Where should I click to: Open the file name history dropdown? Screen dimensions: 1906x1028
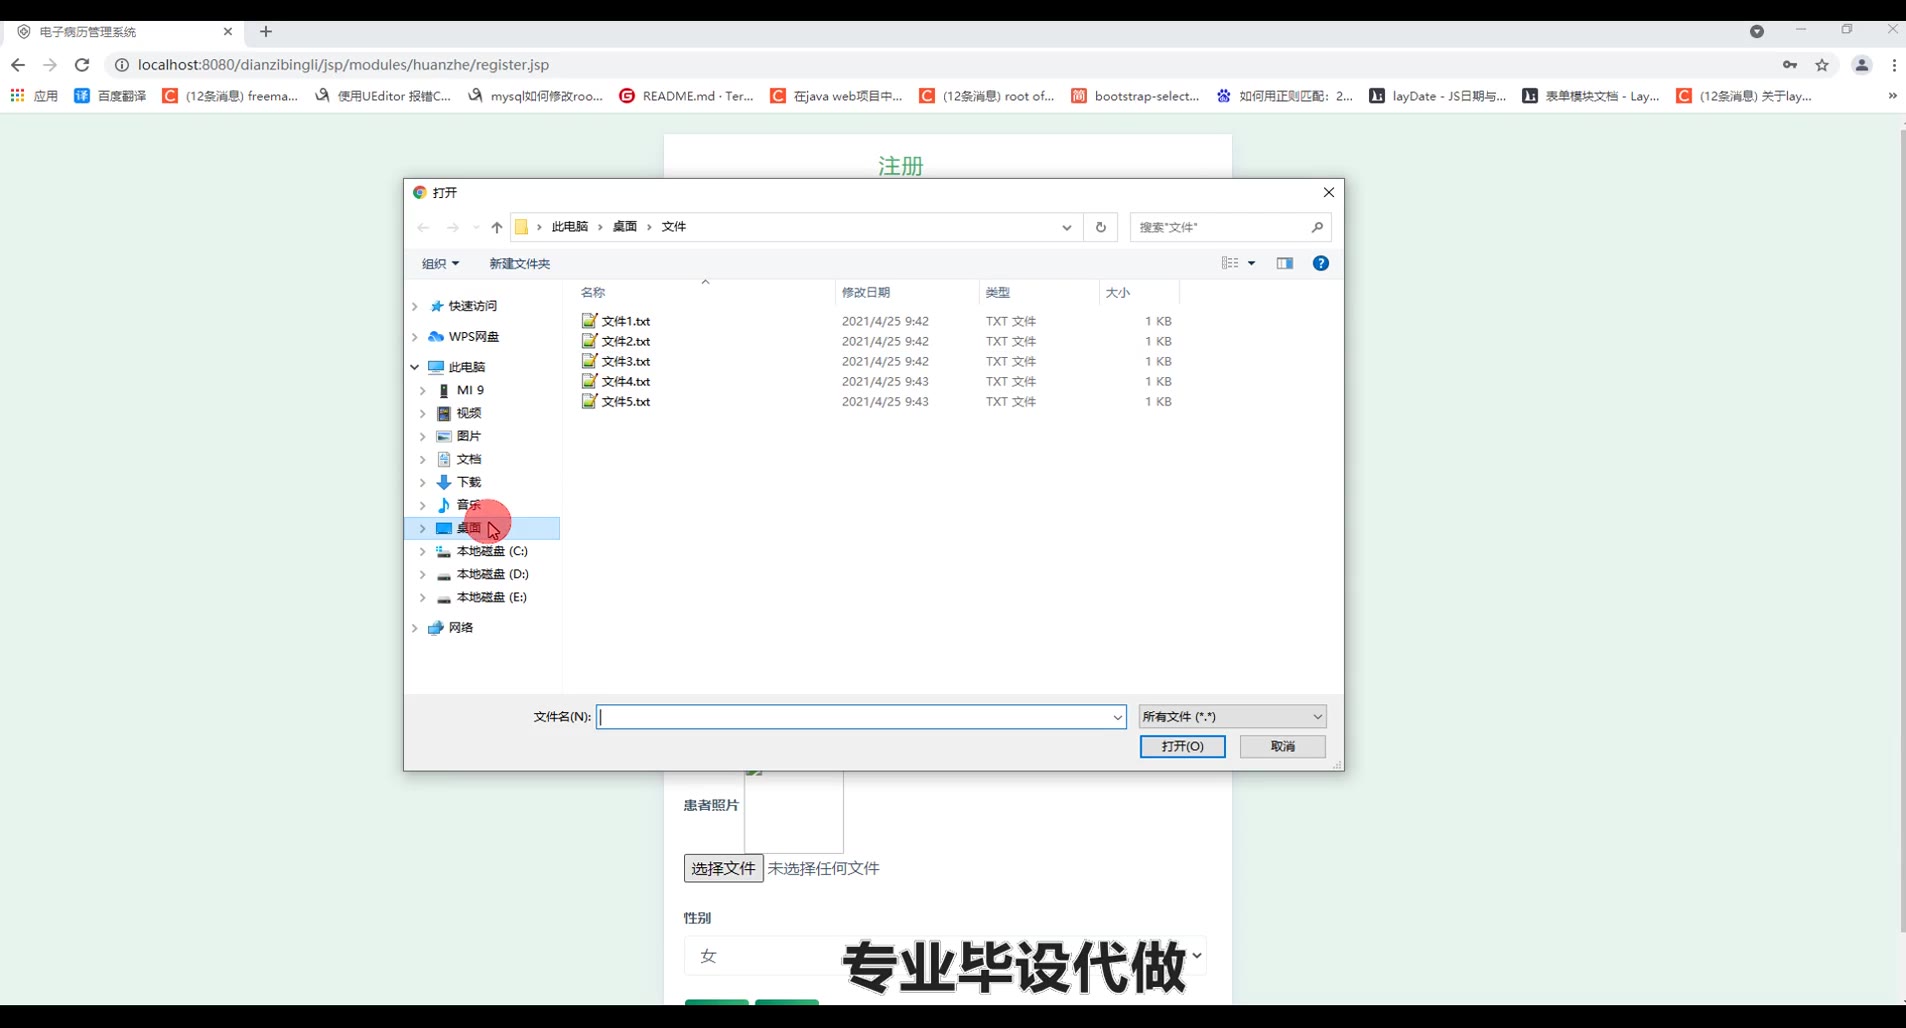pyautogui.click(x=1117, y=717)
